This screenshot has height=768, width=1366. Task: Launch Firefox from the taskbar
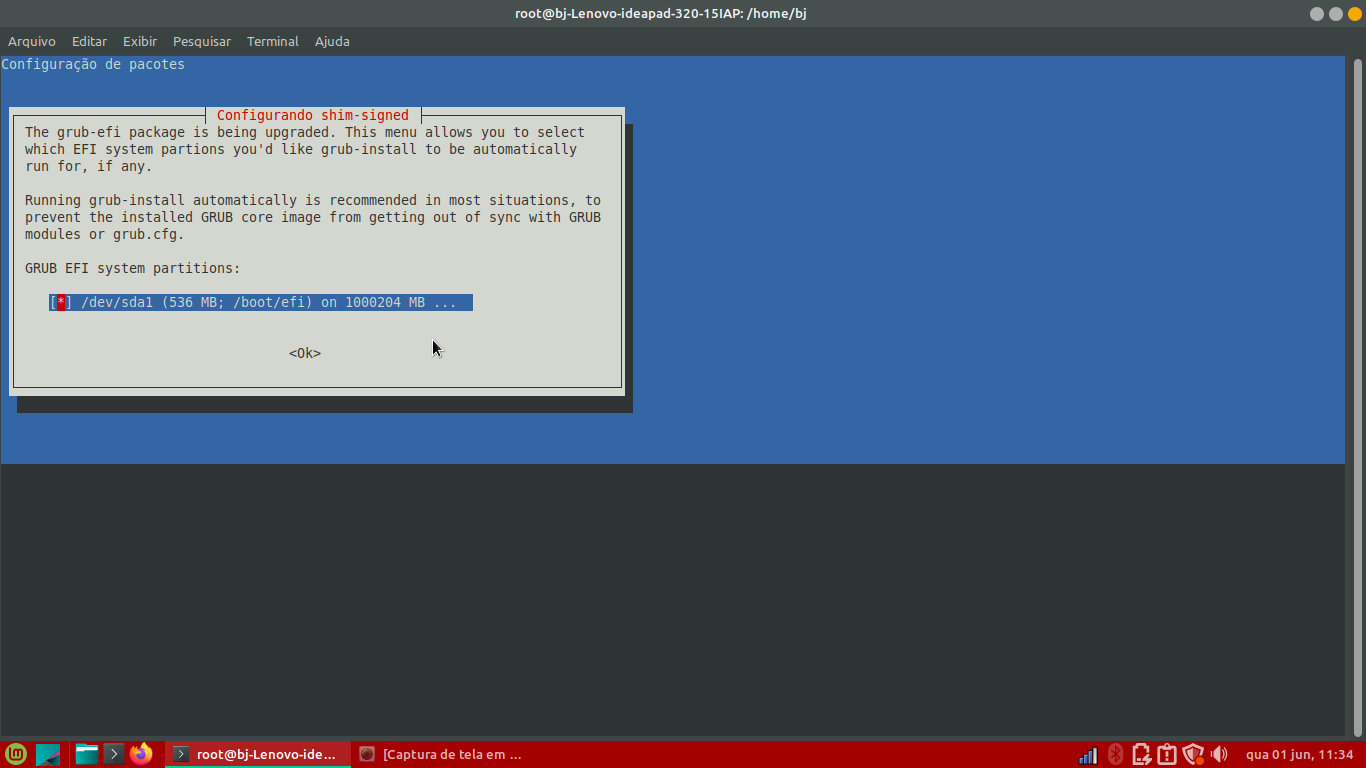coord(142,754)
